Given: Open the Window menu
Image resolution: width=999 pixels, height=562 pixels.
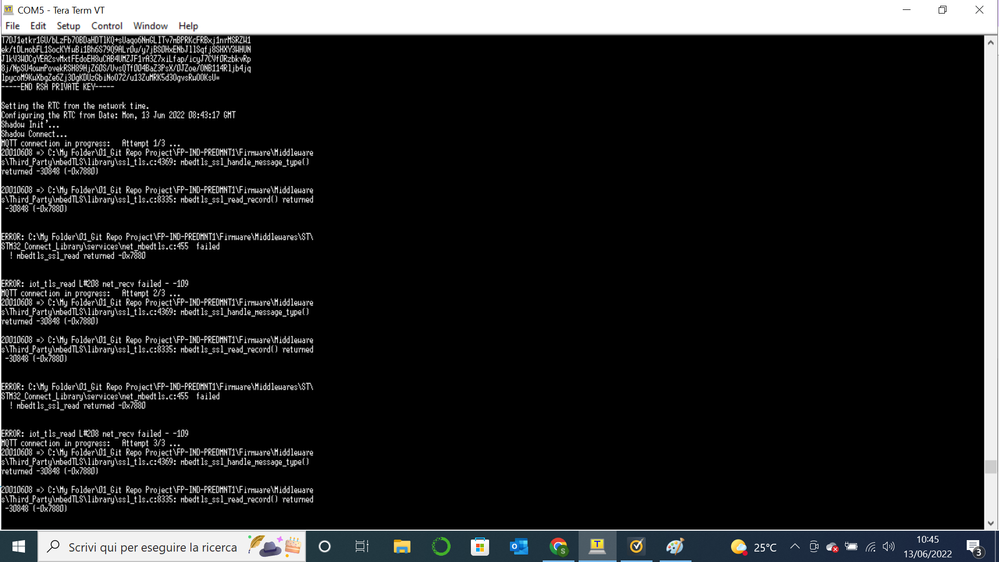Looking at the screenshot, I should [150, 26].
